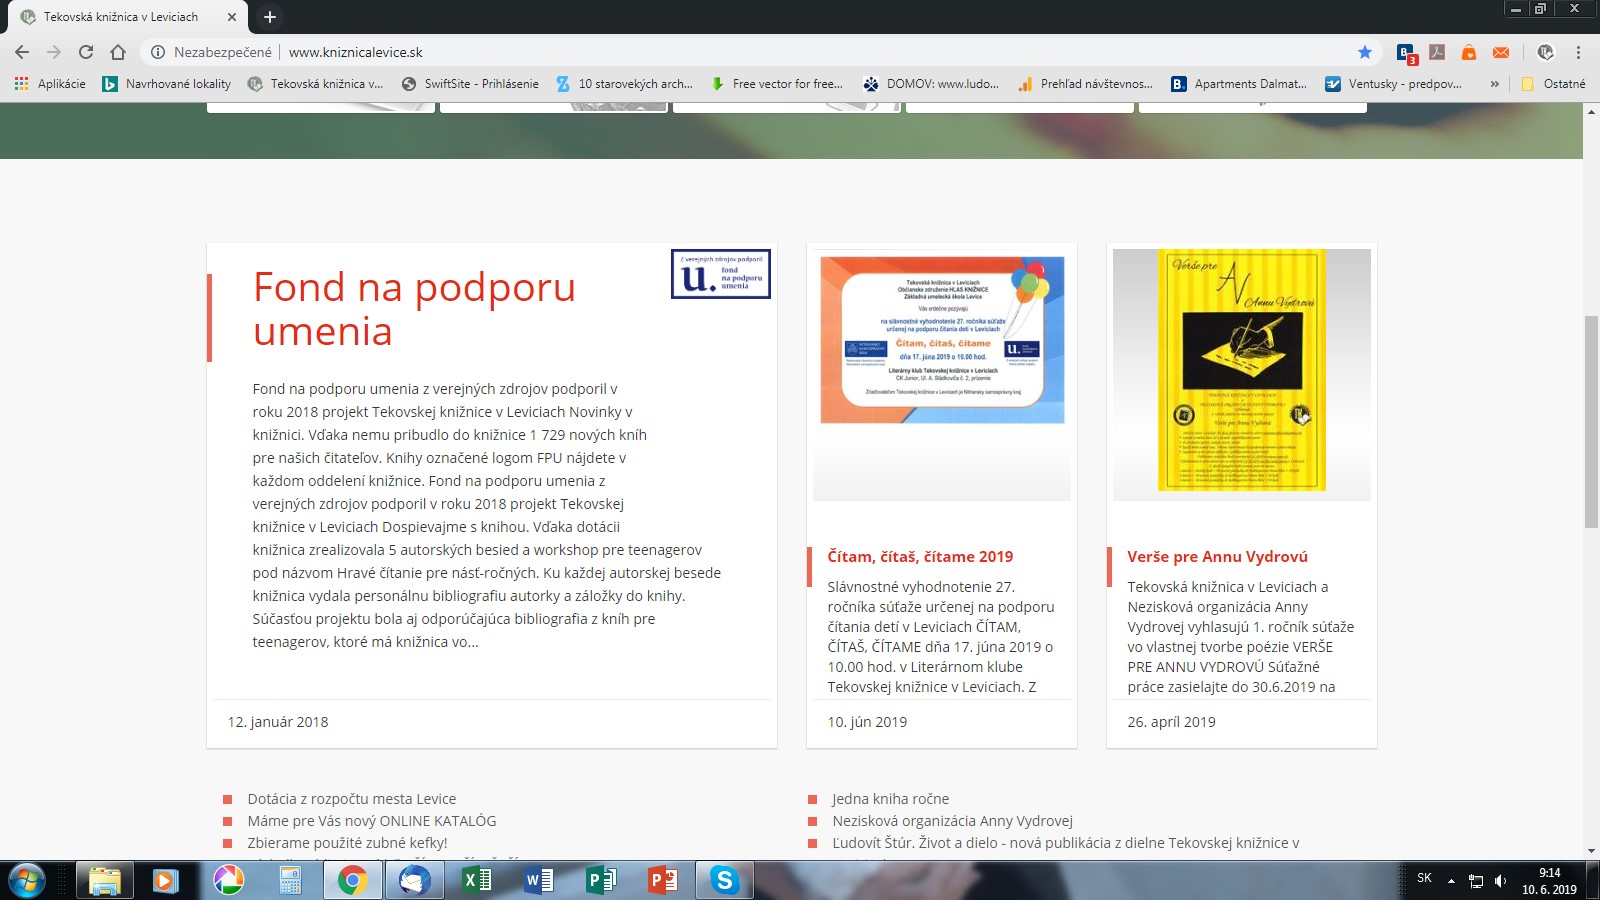Click the yellow Verše pre Annu Vydrovú poster
Viewport: 1600px width, 900px height.
(x=1241, y=370)
